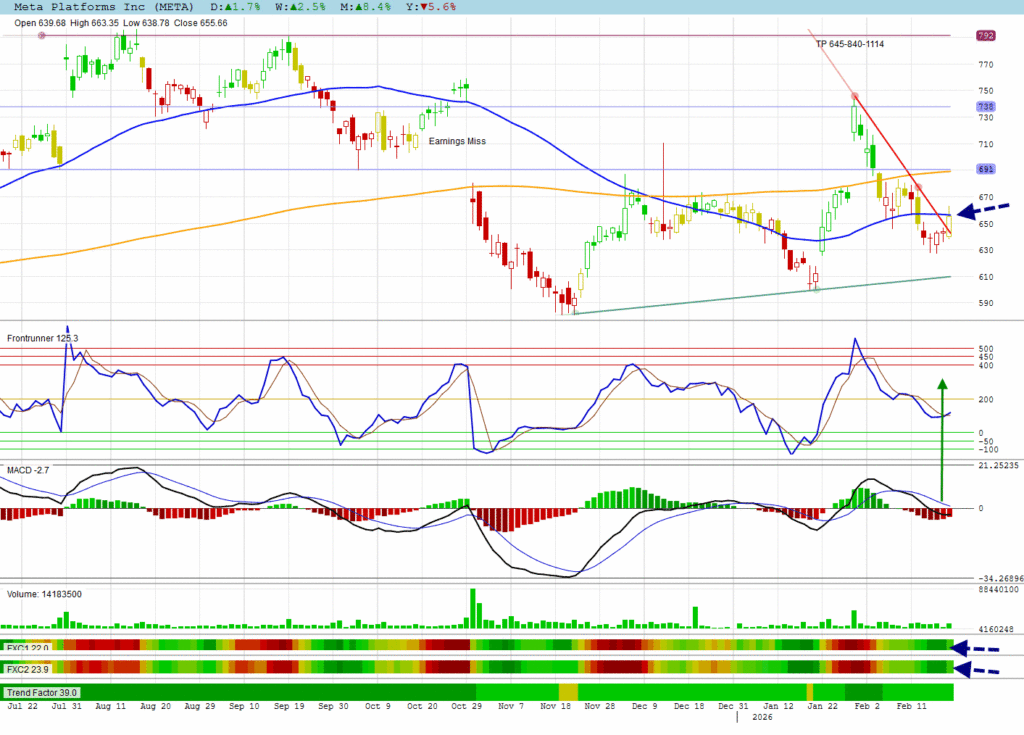Select the pink circle atop the red trendline
Image resolution: width=1024 pixels, height=735 pixels.
click(855, 96)
